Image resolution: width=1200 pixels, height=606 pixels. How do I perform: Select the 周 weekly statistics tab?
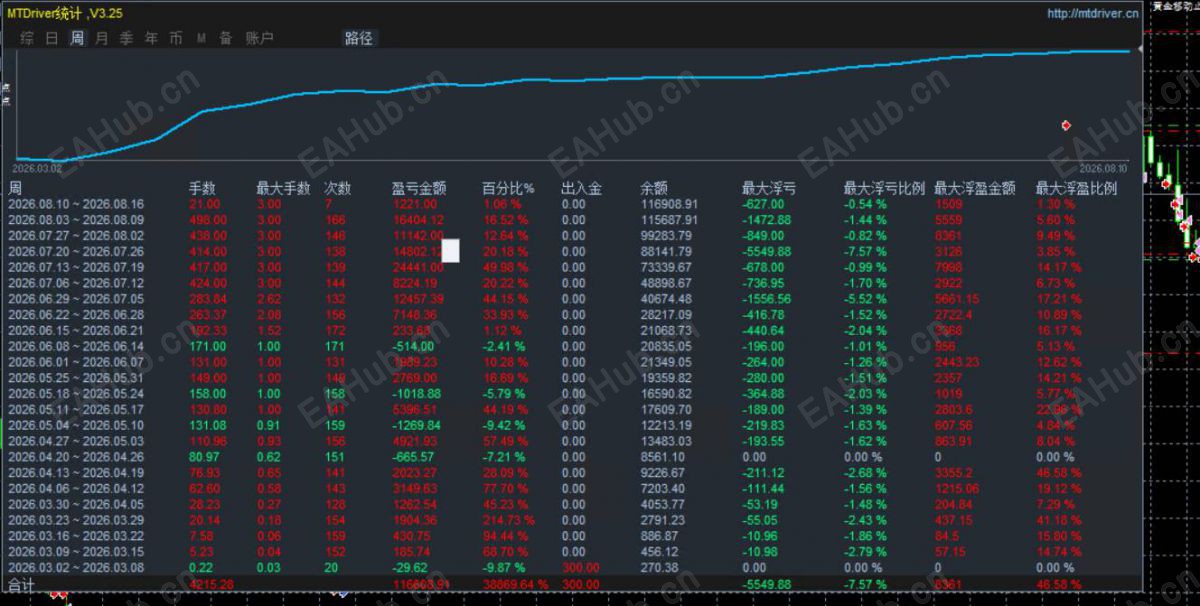pyautogui.click(x=77, y=38)
